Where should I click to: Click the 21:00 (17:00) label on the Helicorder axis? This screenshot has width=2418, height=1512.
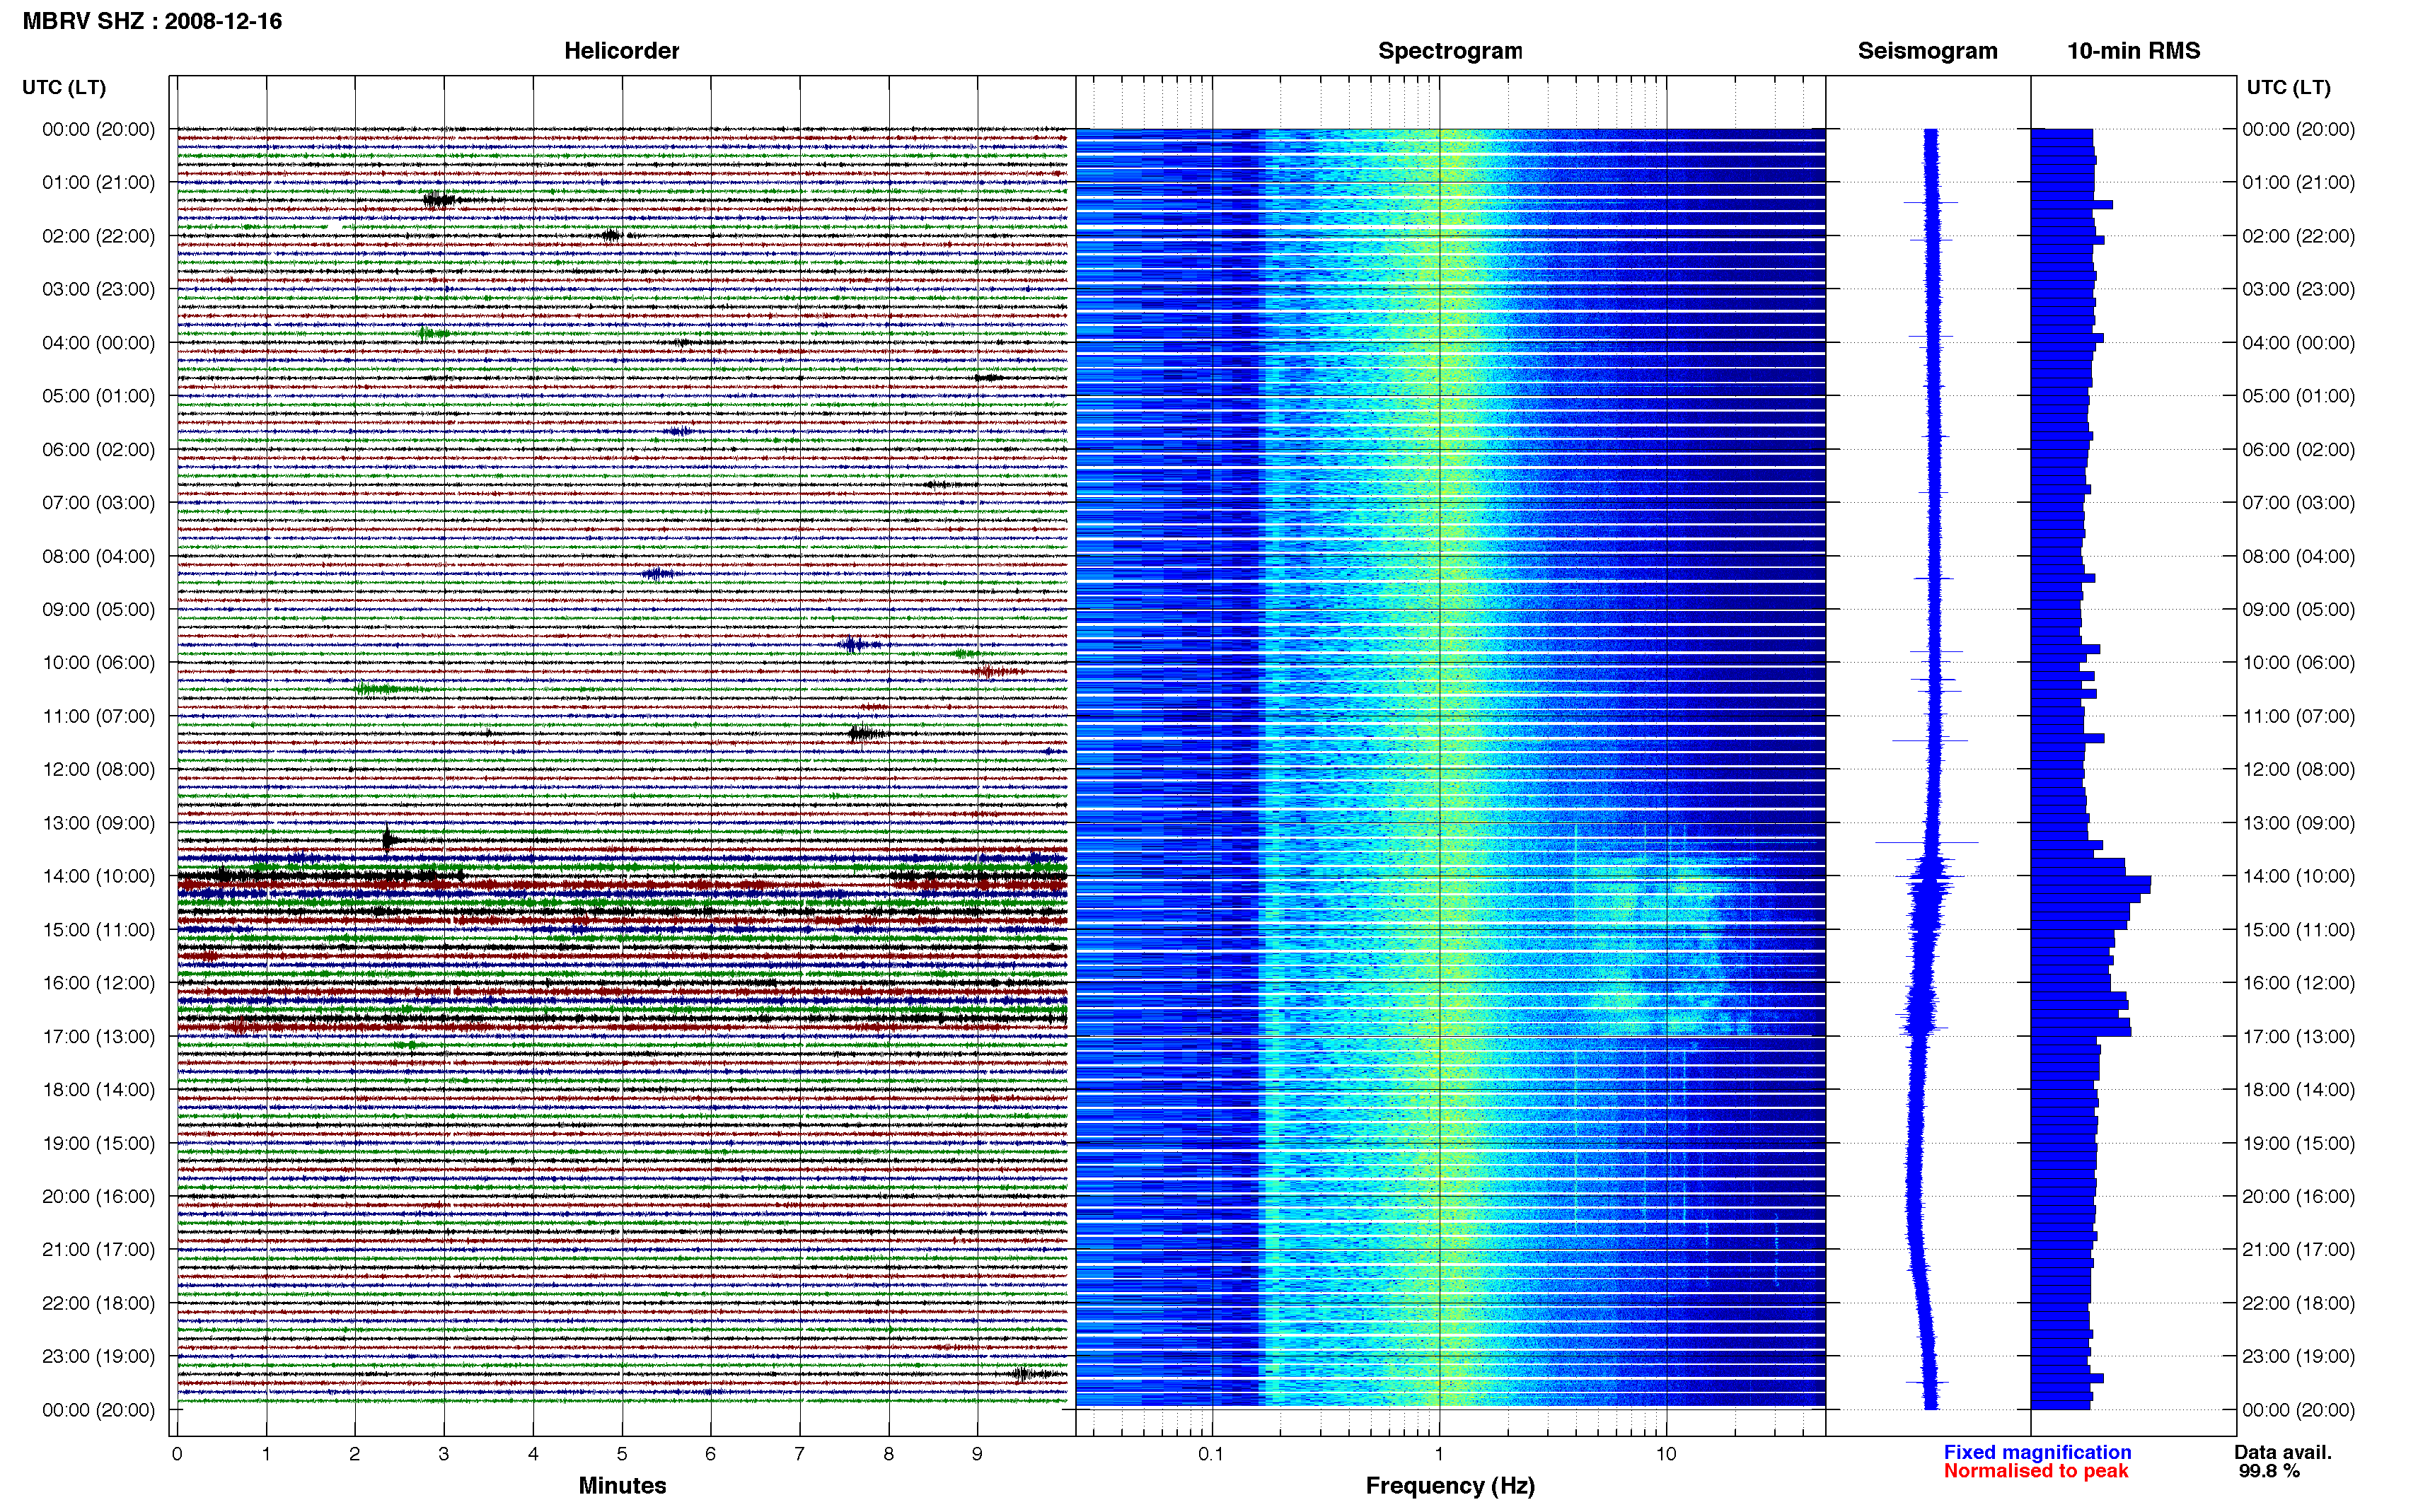pos(99,1249)
